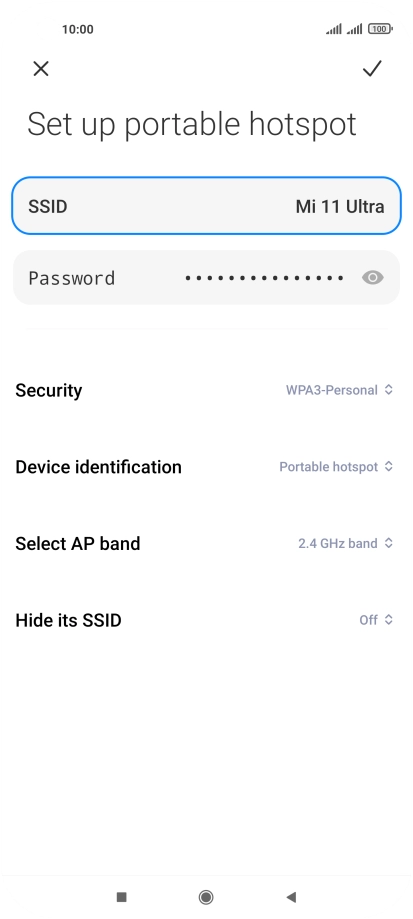
Task: Open the WPA3-Personal security dropdown
Action: click(x=339, y=390)
